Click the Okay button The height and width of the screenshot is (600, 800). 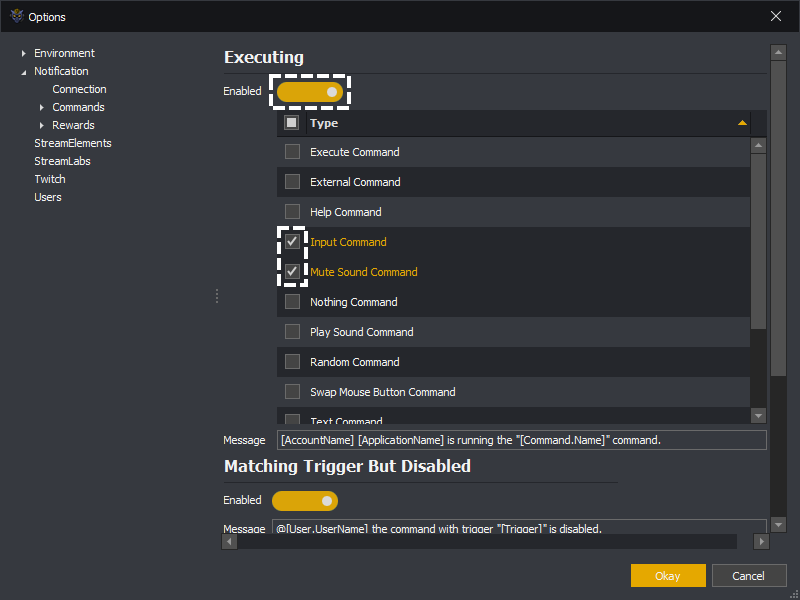(x=668, y=576)
